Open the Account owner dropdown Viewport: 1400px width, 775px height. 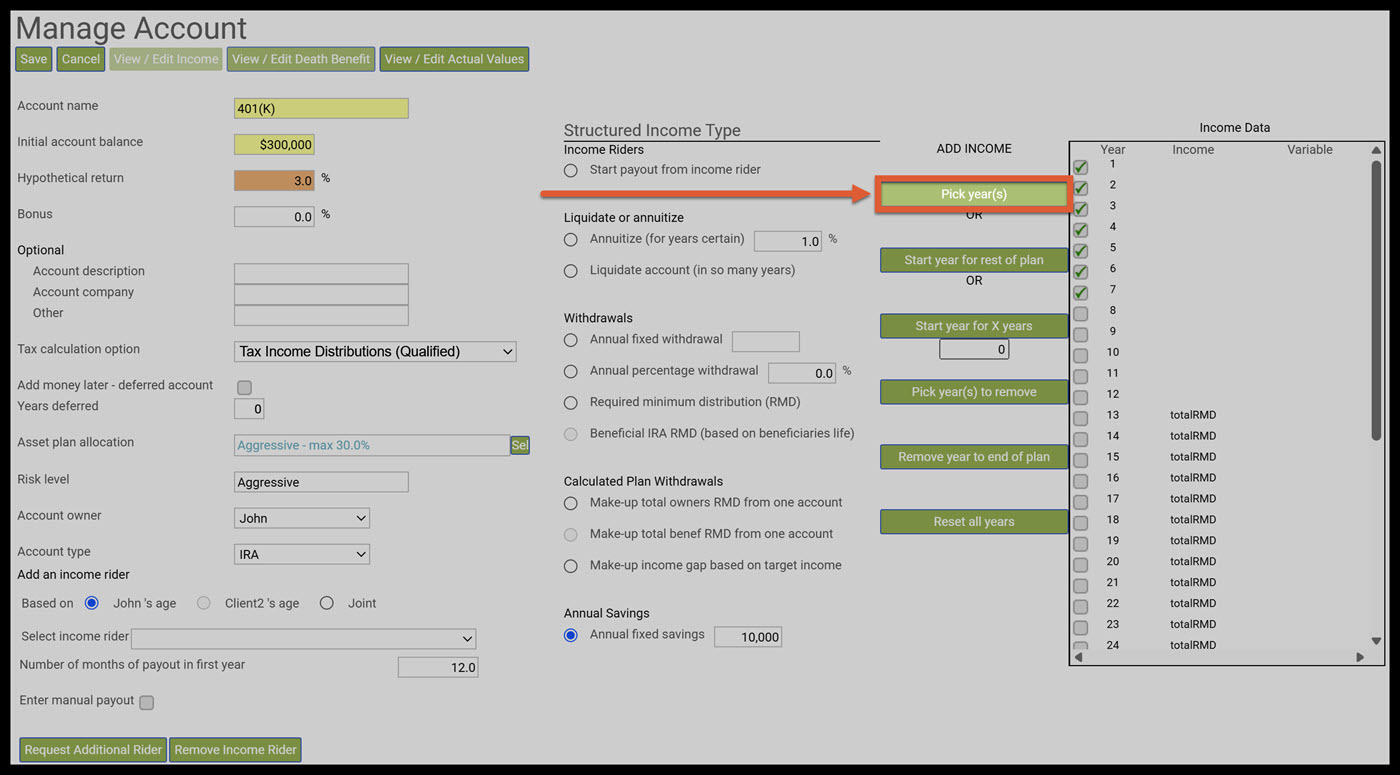(302, 518)
